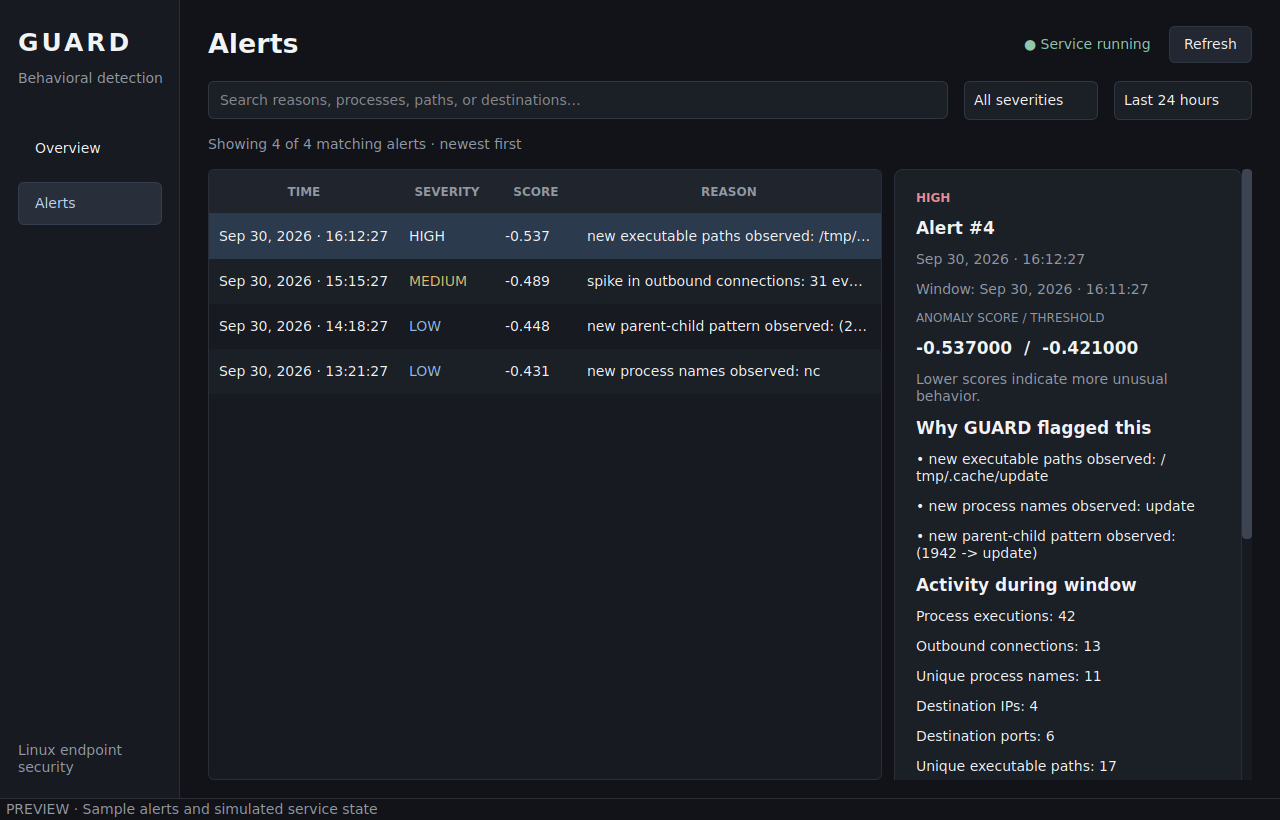
Task: Open the All severities dropdown
Action: coord(1031,100)
